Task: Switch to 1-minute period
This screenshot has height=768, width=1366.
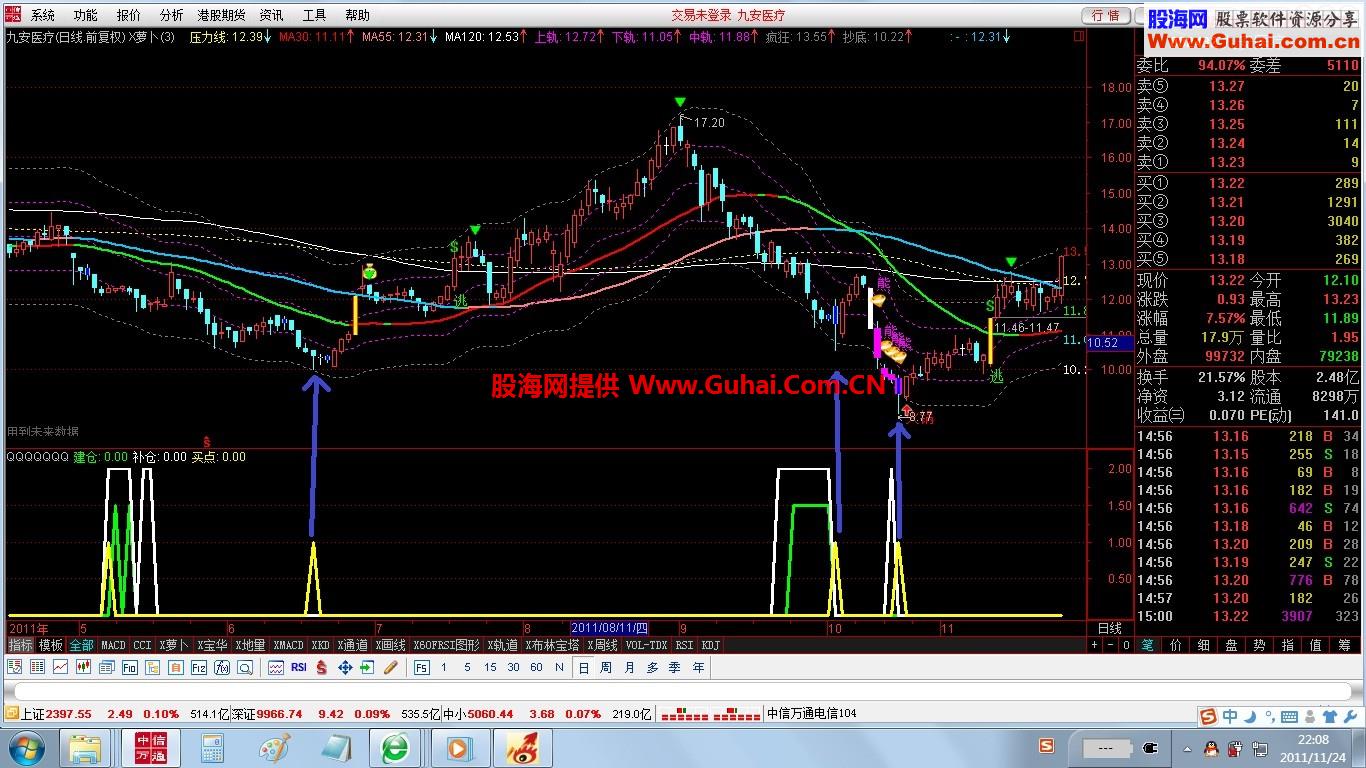Action: point(443,667)
